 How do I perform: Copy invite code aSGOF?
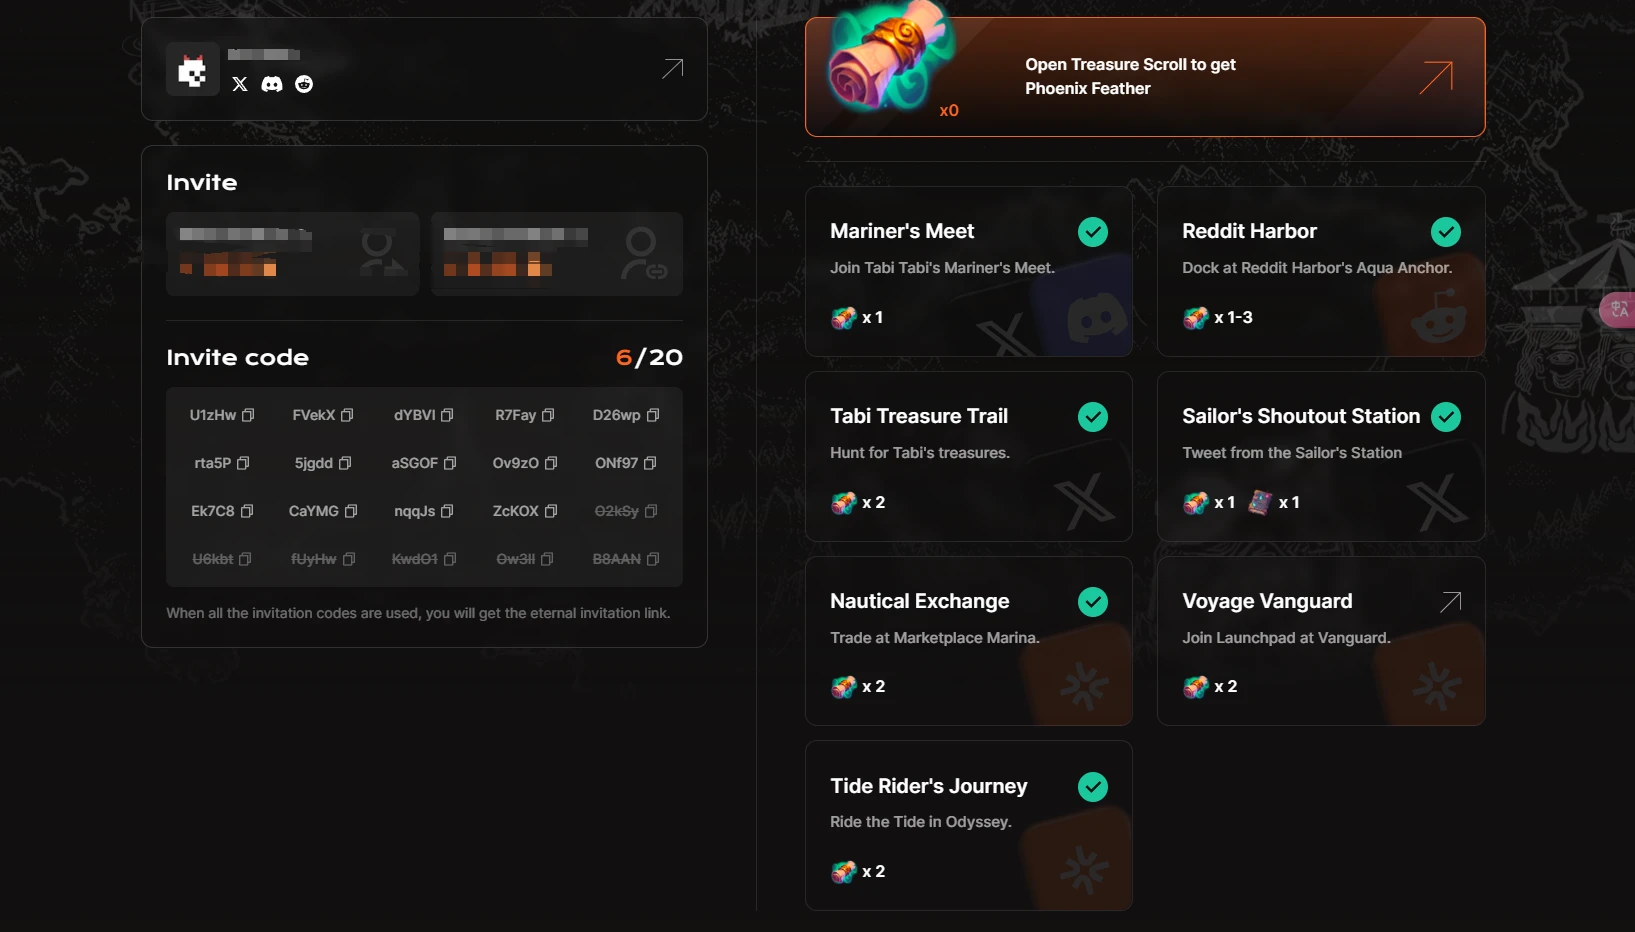tap(450, 463)
